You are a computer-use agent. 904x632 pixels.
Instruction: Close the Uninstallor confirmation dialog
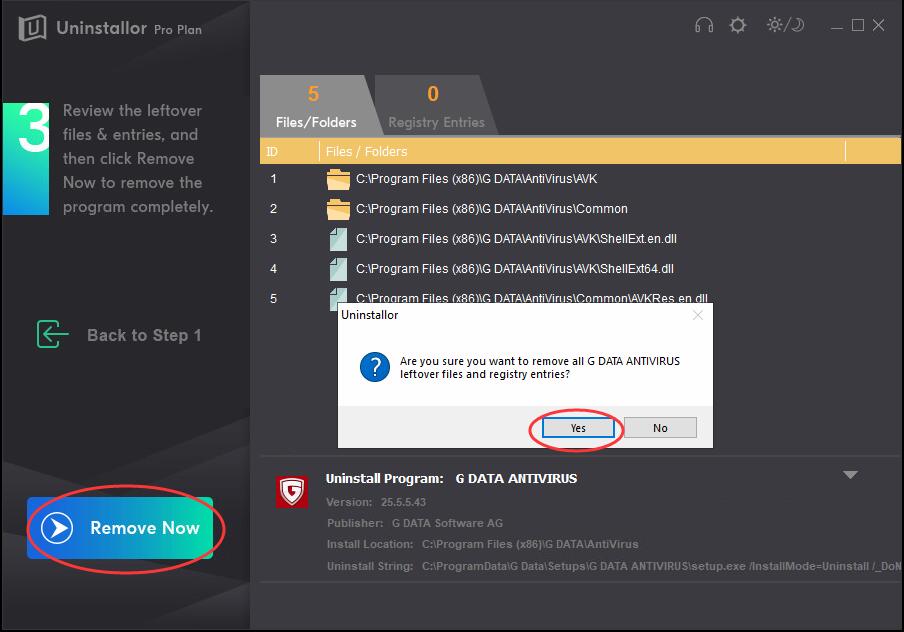[698, 315]
